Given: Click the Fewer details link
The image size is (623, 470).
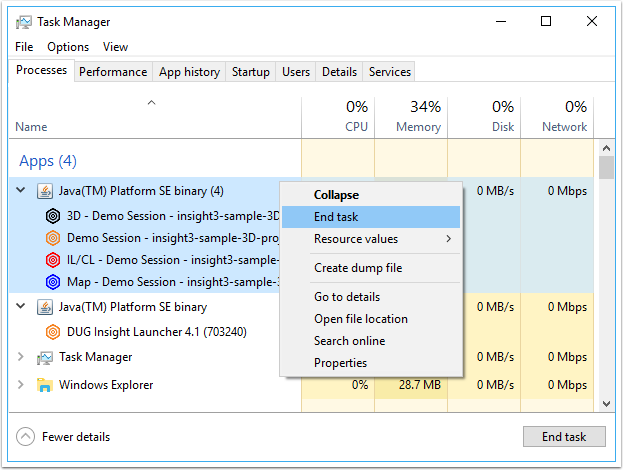Looking at the screenshot, I should tap(76, 437).
